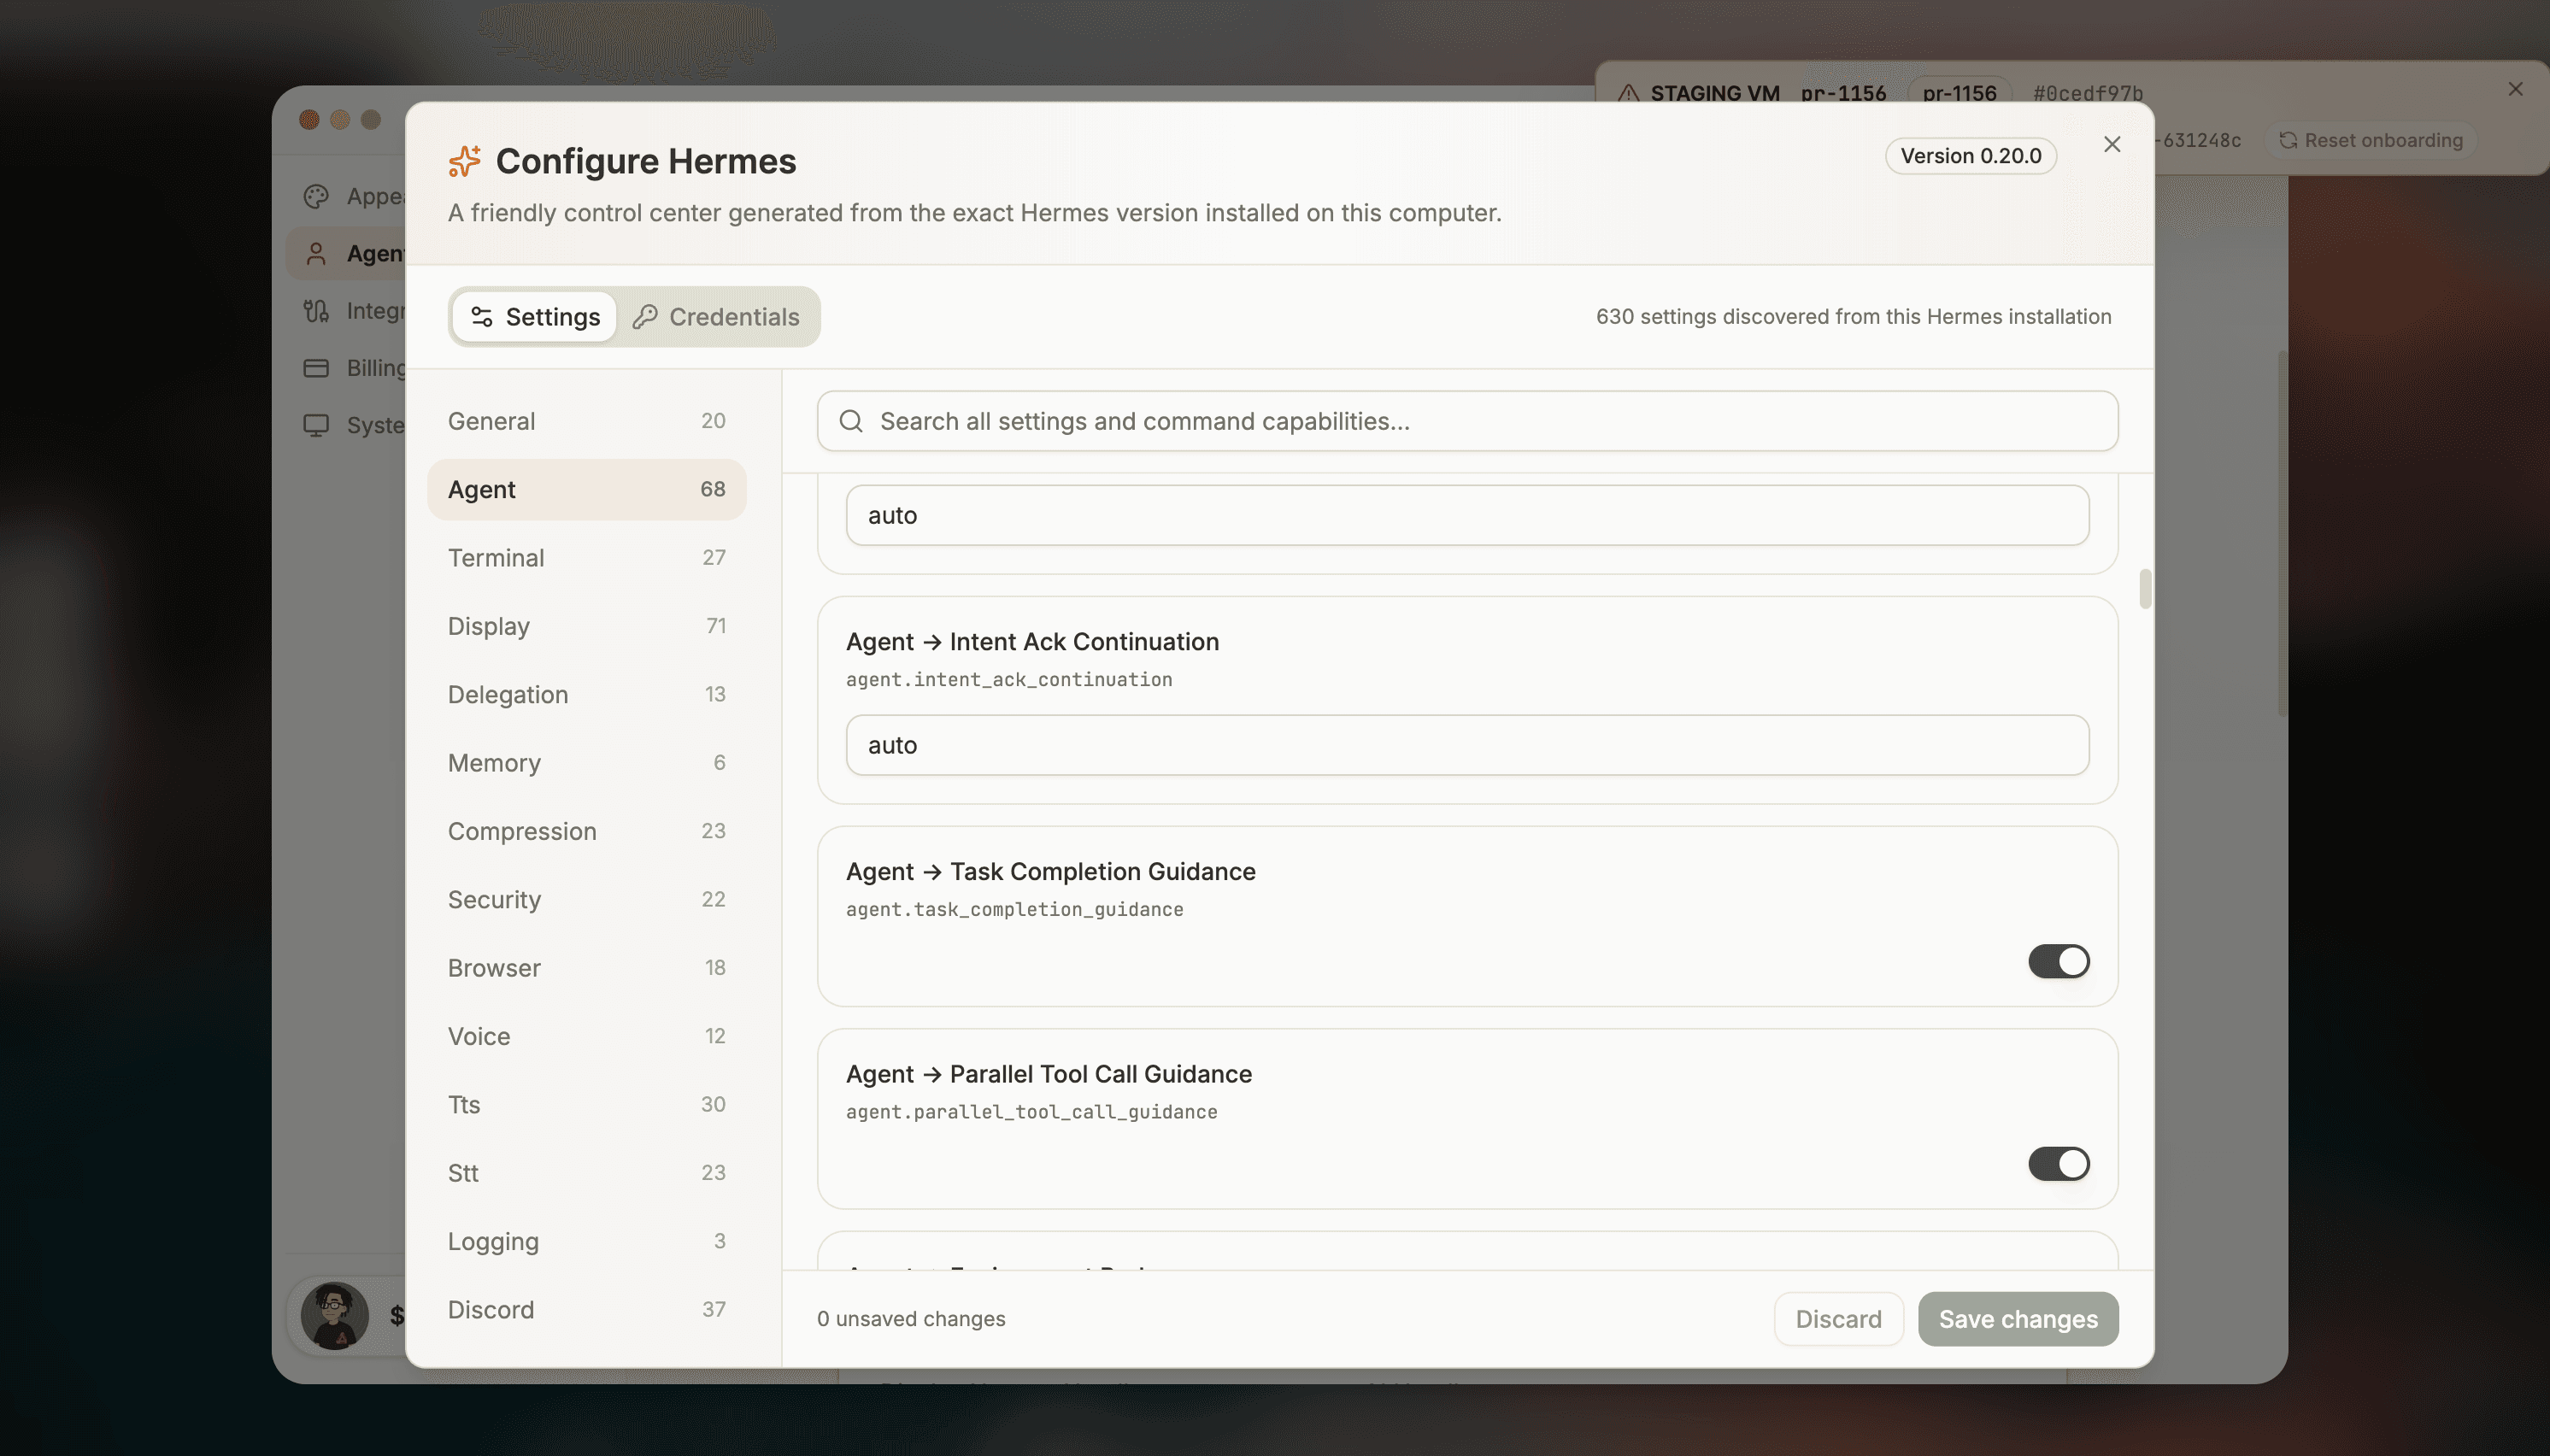Click the 0 unsaved changes status text

[911, 1319]
